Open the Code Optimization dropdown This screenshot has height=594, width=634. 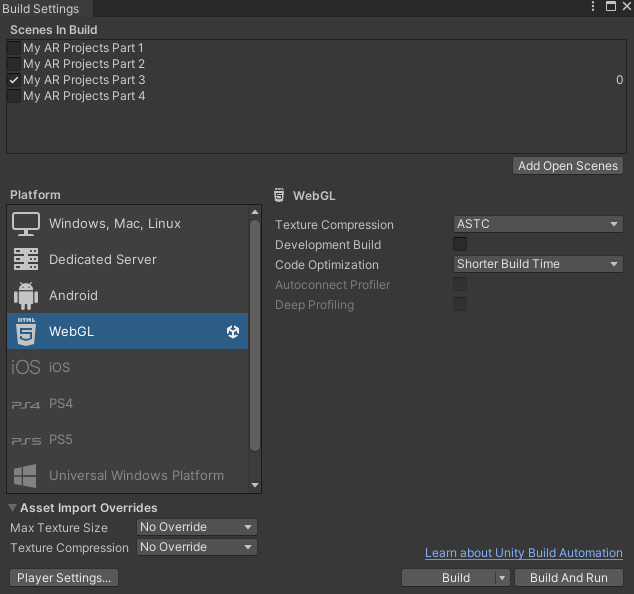click(538, 265)
